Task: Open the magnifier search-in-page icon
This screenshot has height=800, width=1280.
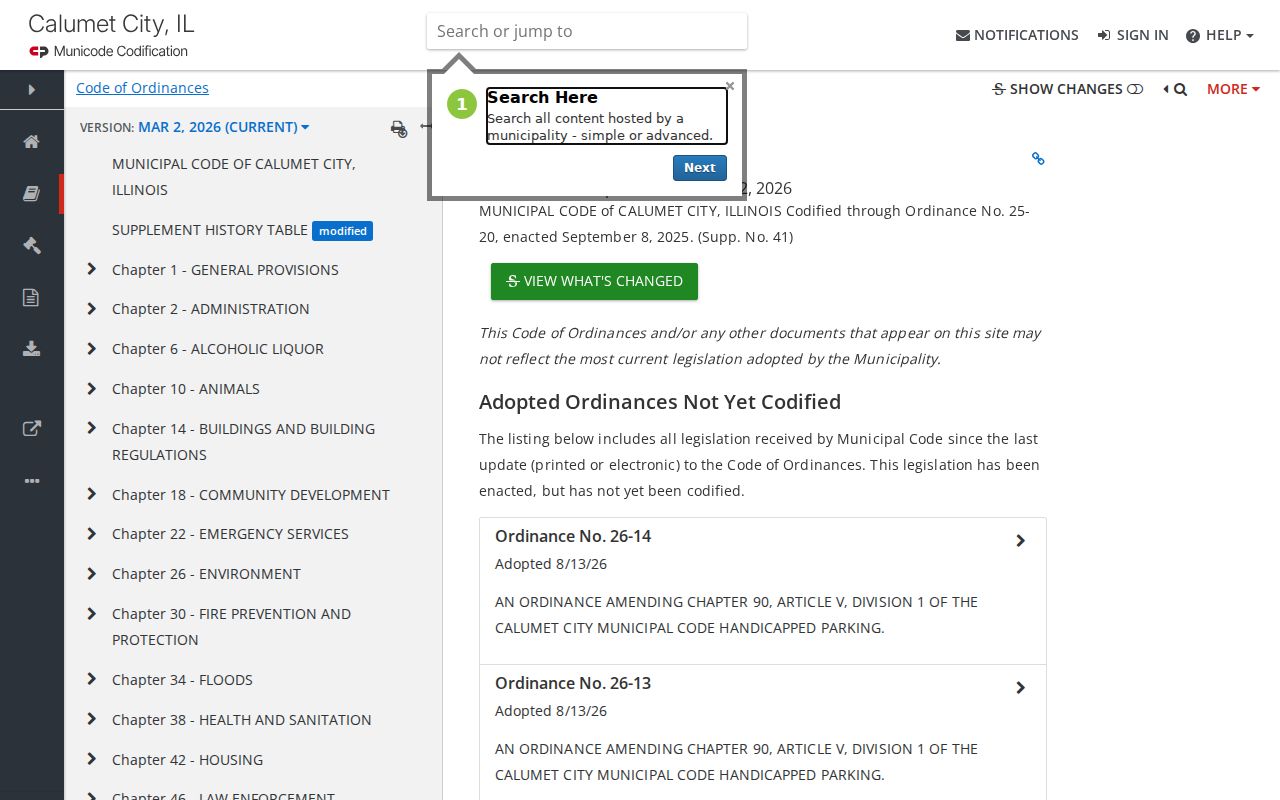Action: click(1175, 89)
